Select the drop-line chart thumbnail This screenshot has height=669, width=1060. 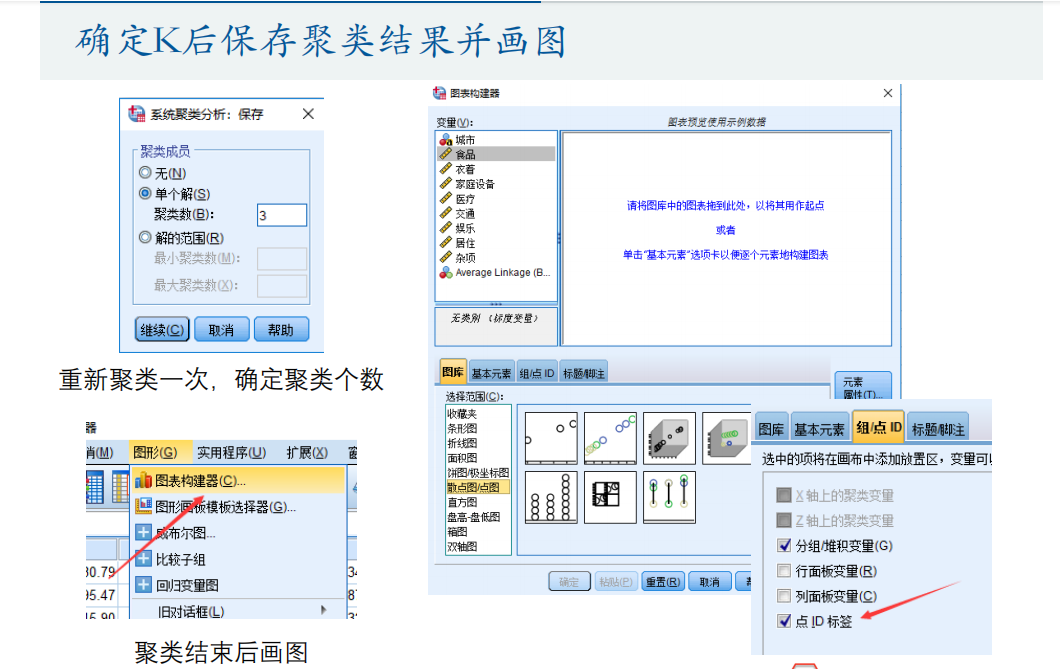(x=669, y=497)
